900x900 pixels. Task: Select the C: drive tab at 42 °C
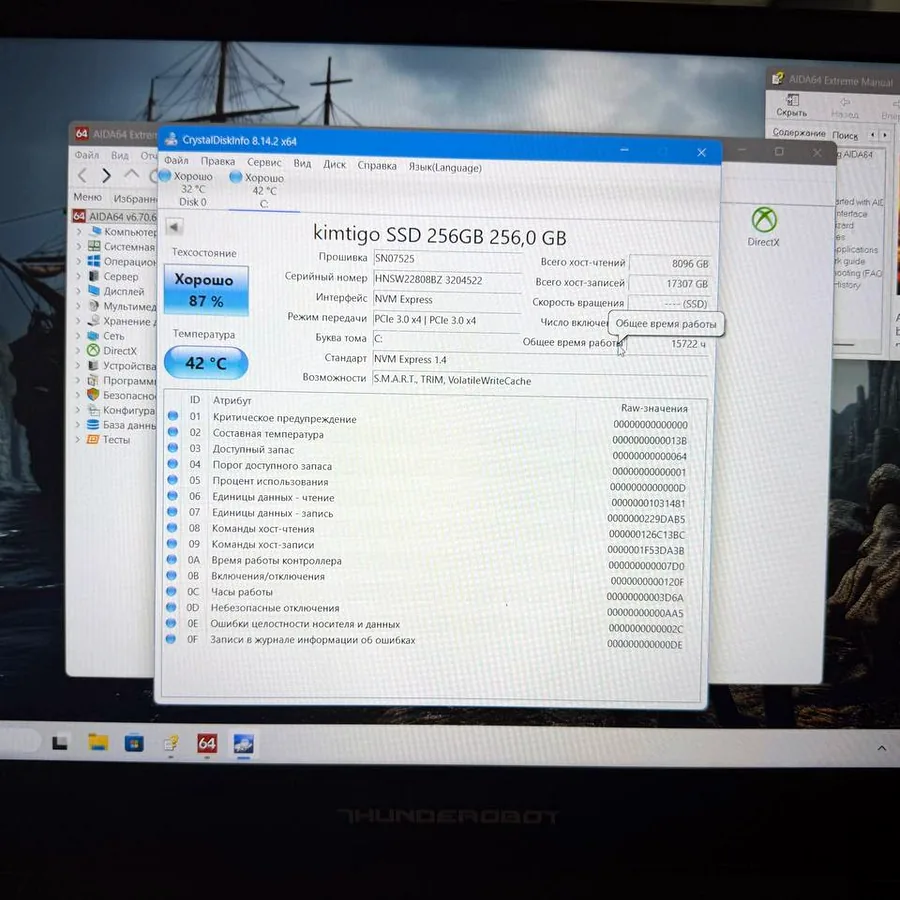coord(264,191)
